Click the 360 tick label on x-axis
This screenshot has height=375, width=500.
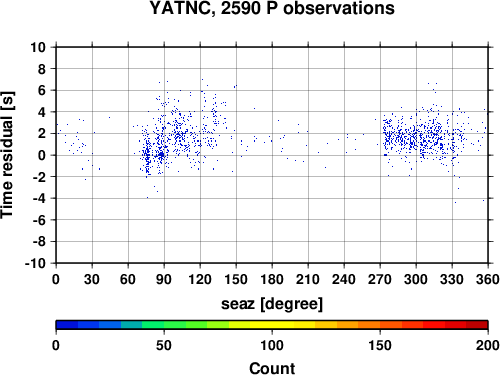coord(488,279)
